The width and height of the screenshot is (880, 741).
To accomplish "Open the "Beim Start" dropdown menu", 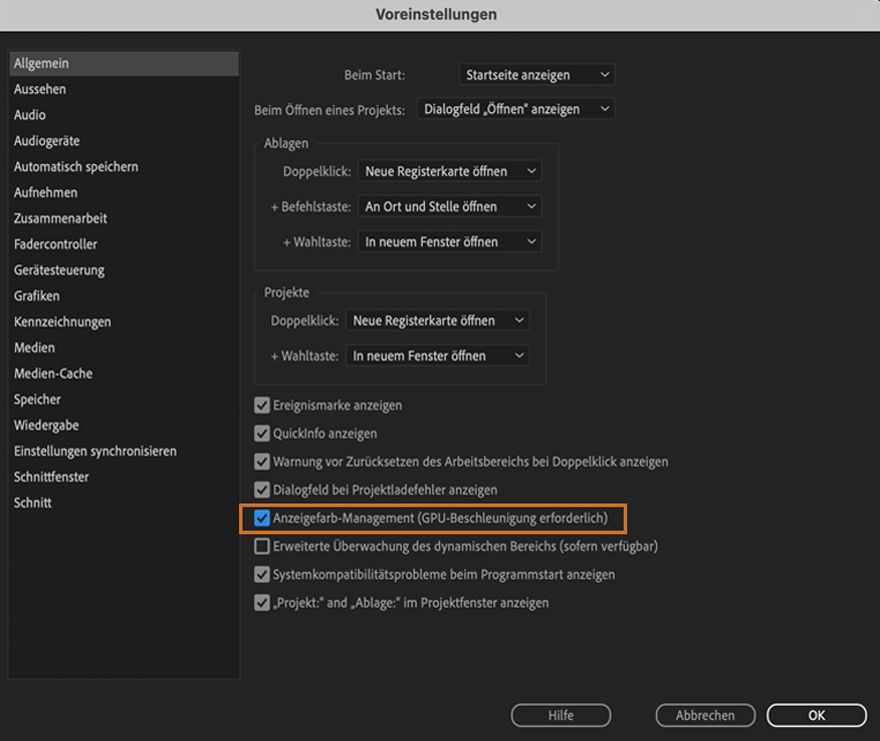I will [537, 74].
